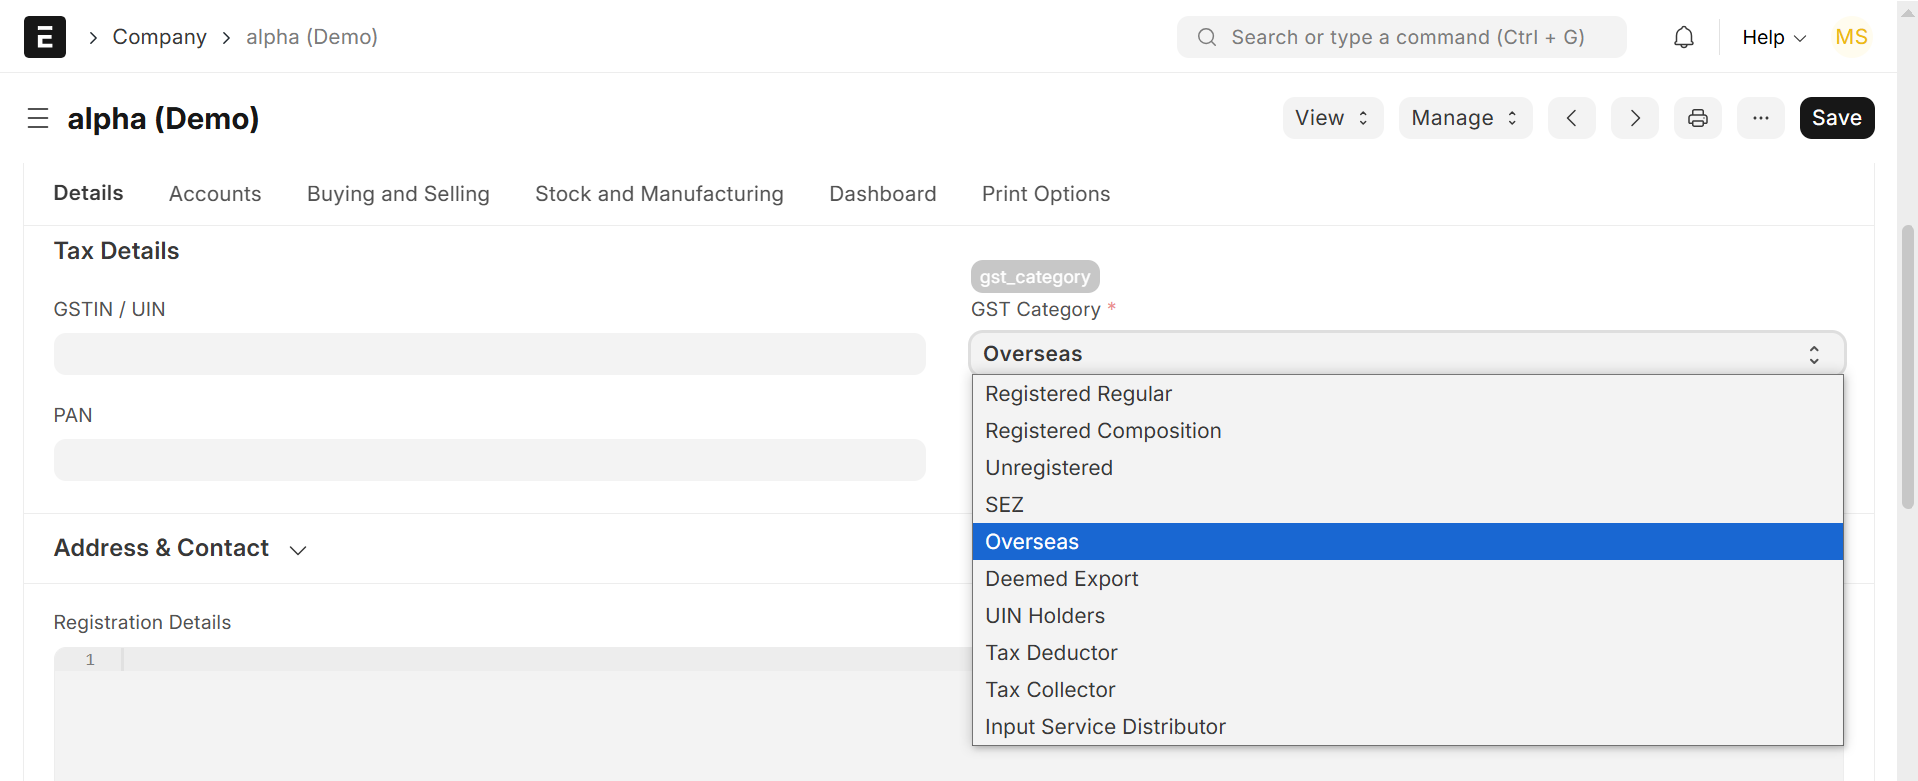1918x781 pixels.
Task: Navigate to Company breadcrumb link
Action: point(159,37)
